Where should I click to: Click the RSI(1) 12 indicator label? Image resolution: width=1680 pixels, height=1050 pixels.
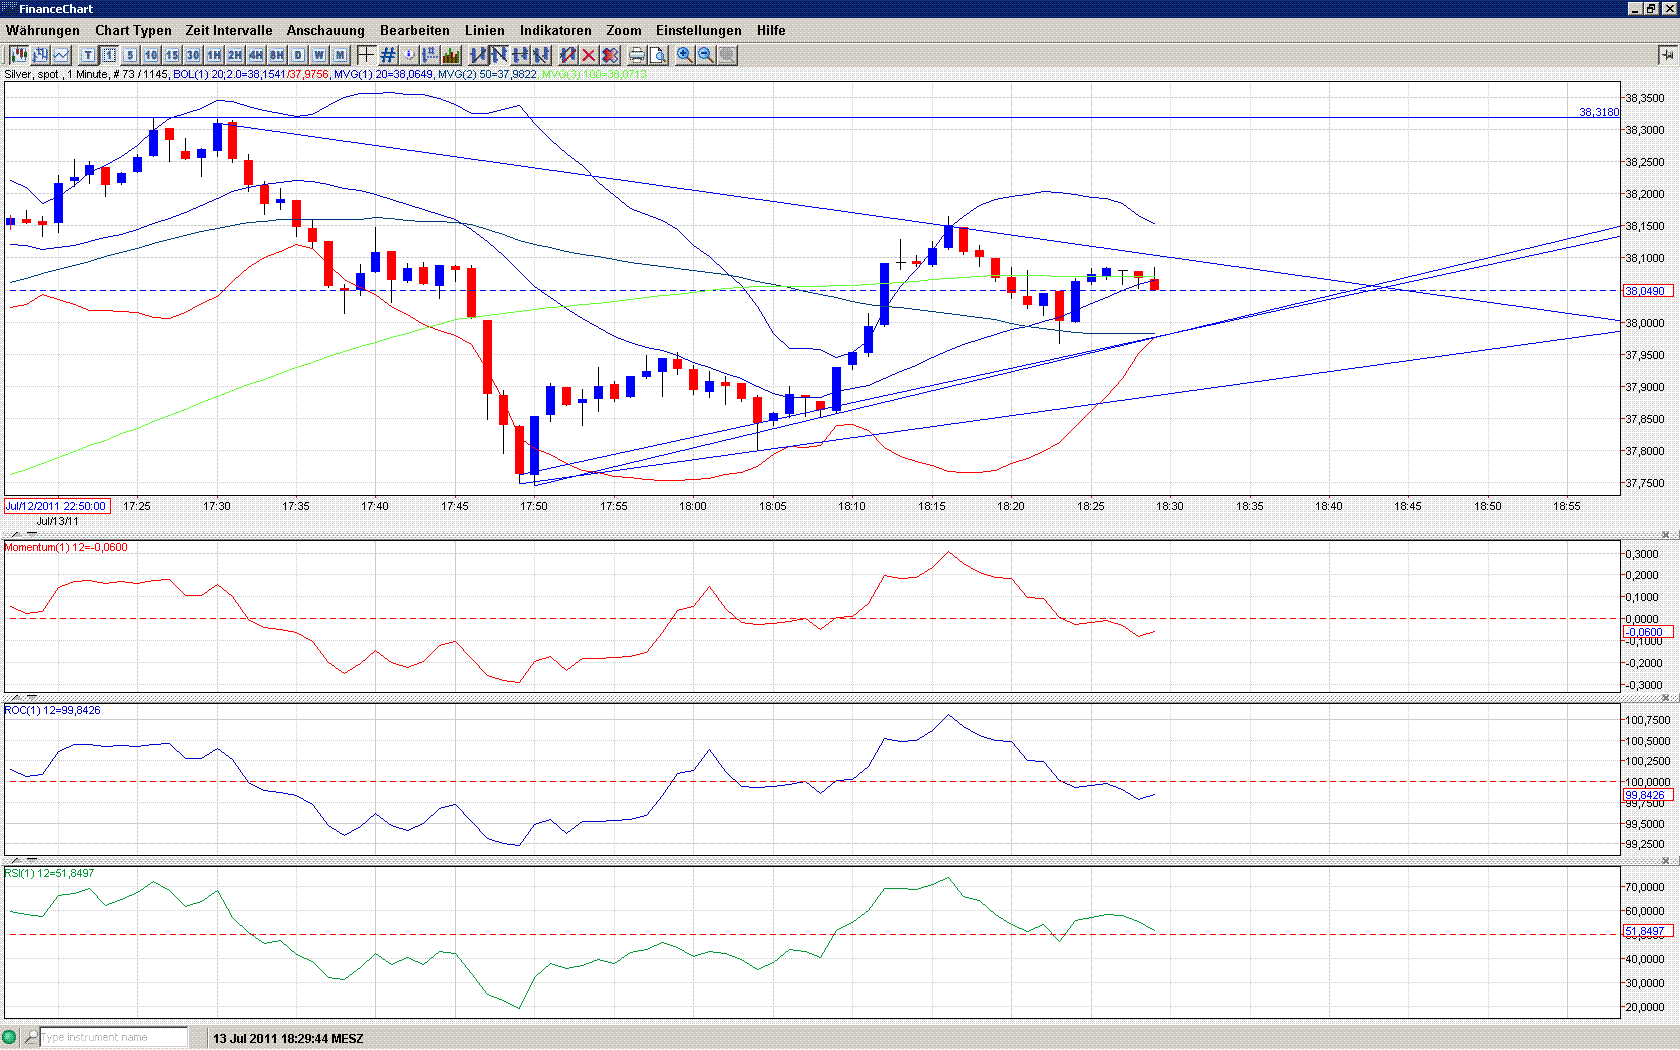49,873
